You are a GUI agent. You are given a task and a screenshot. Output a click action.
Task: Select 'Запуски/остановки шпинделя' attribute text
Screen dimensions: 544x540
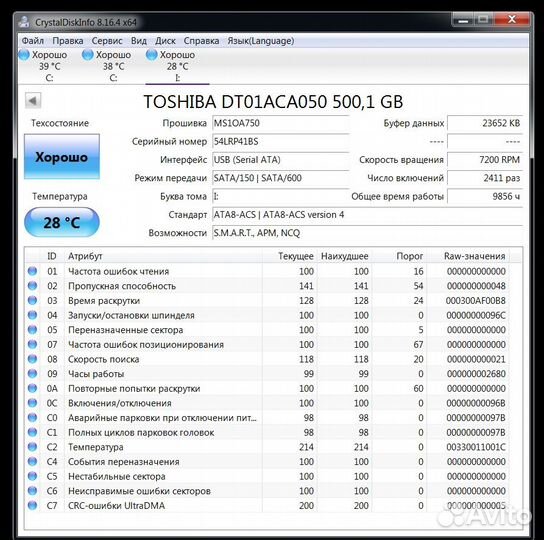131,315
